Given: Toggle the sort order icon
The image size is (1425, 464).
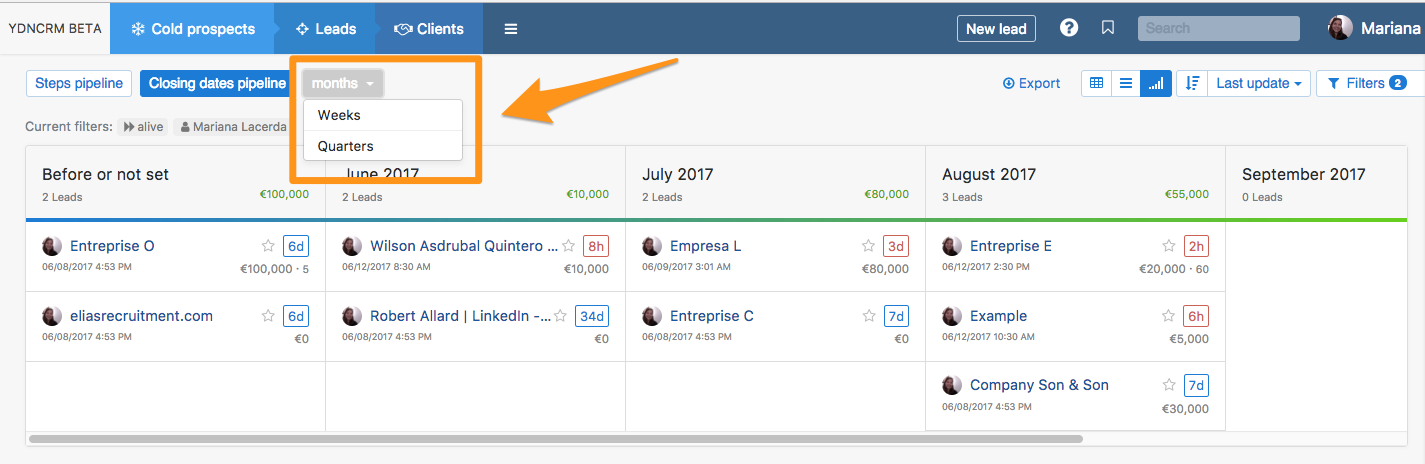Looking at the screenshot, I should tap(1192, 84).
